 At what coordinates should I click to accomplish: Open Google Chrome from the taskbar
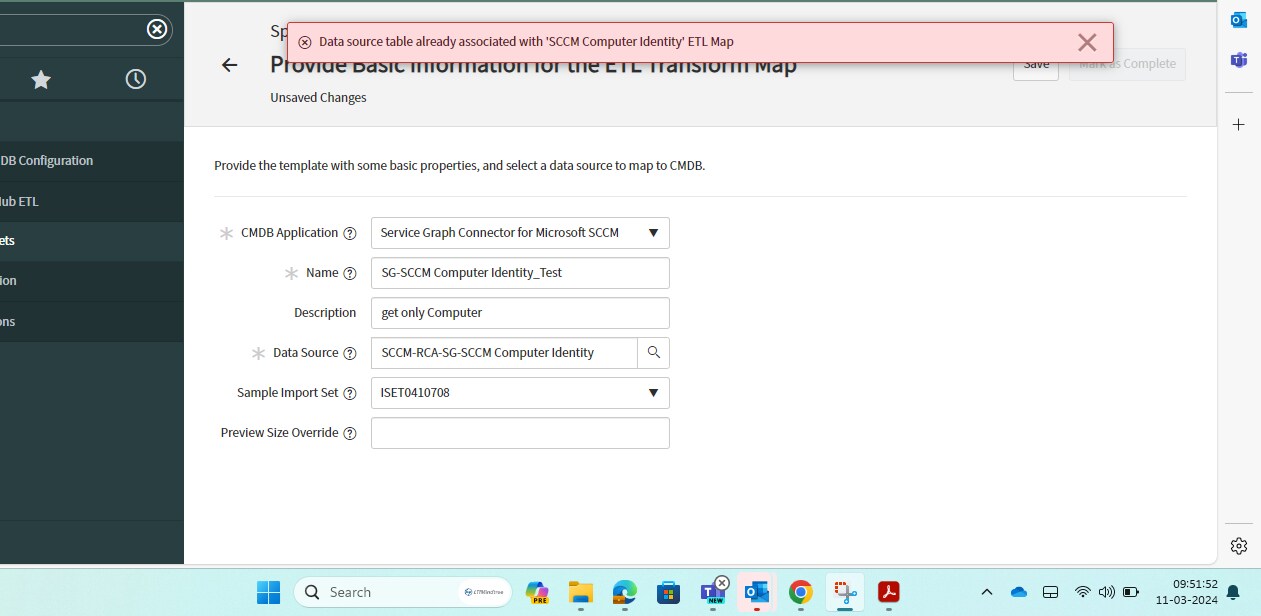pos(801,592)
